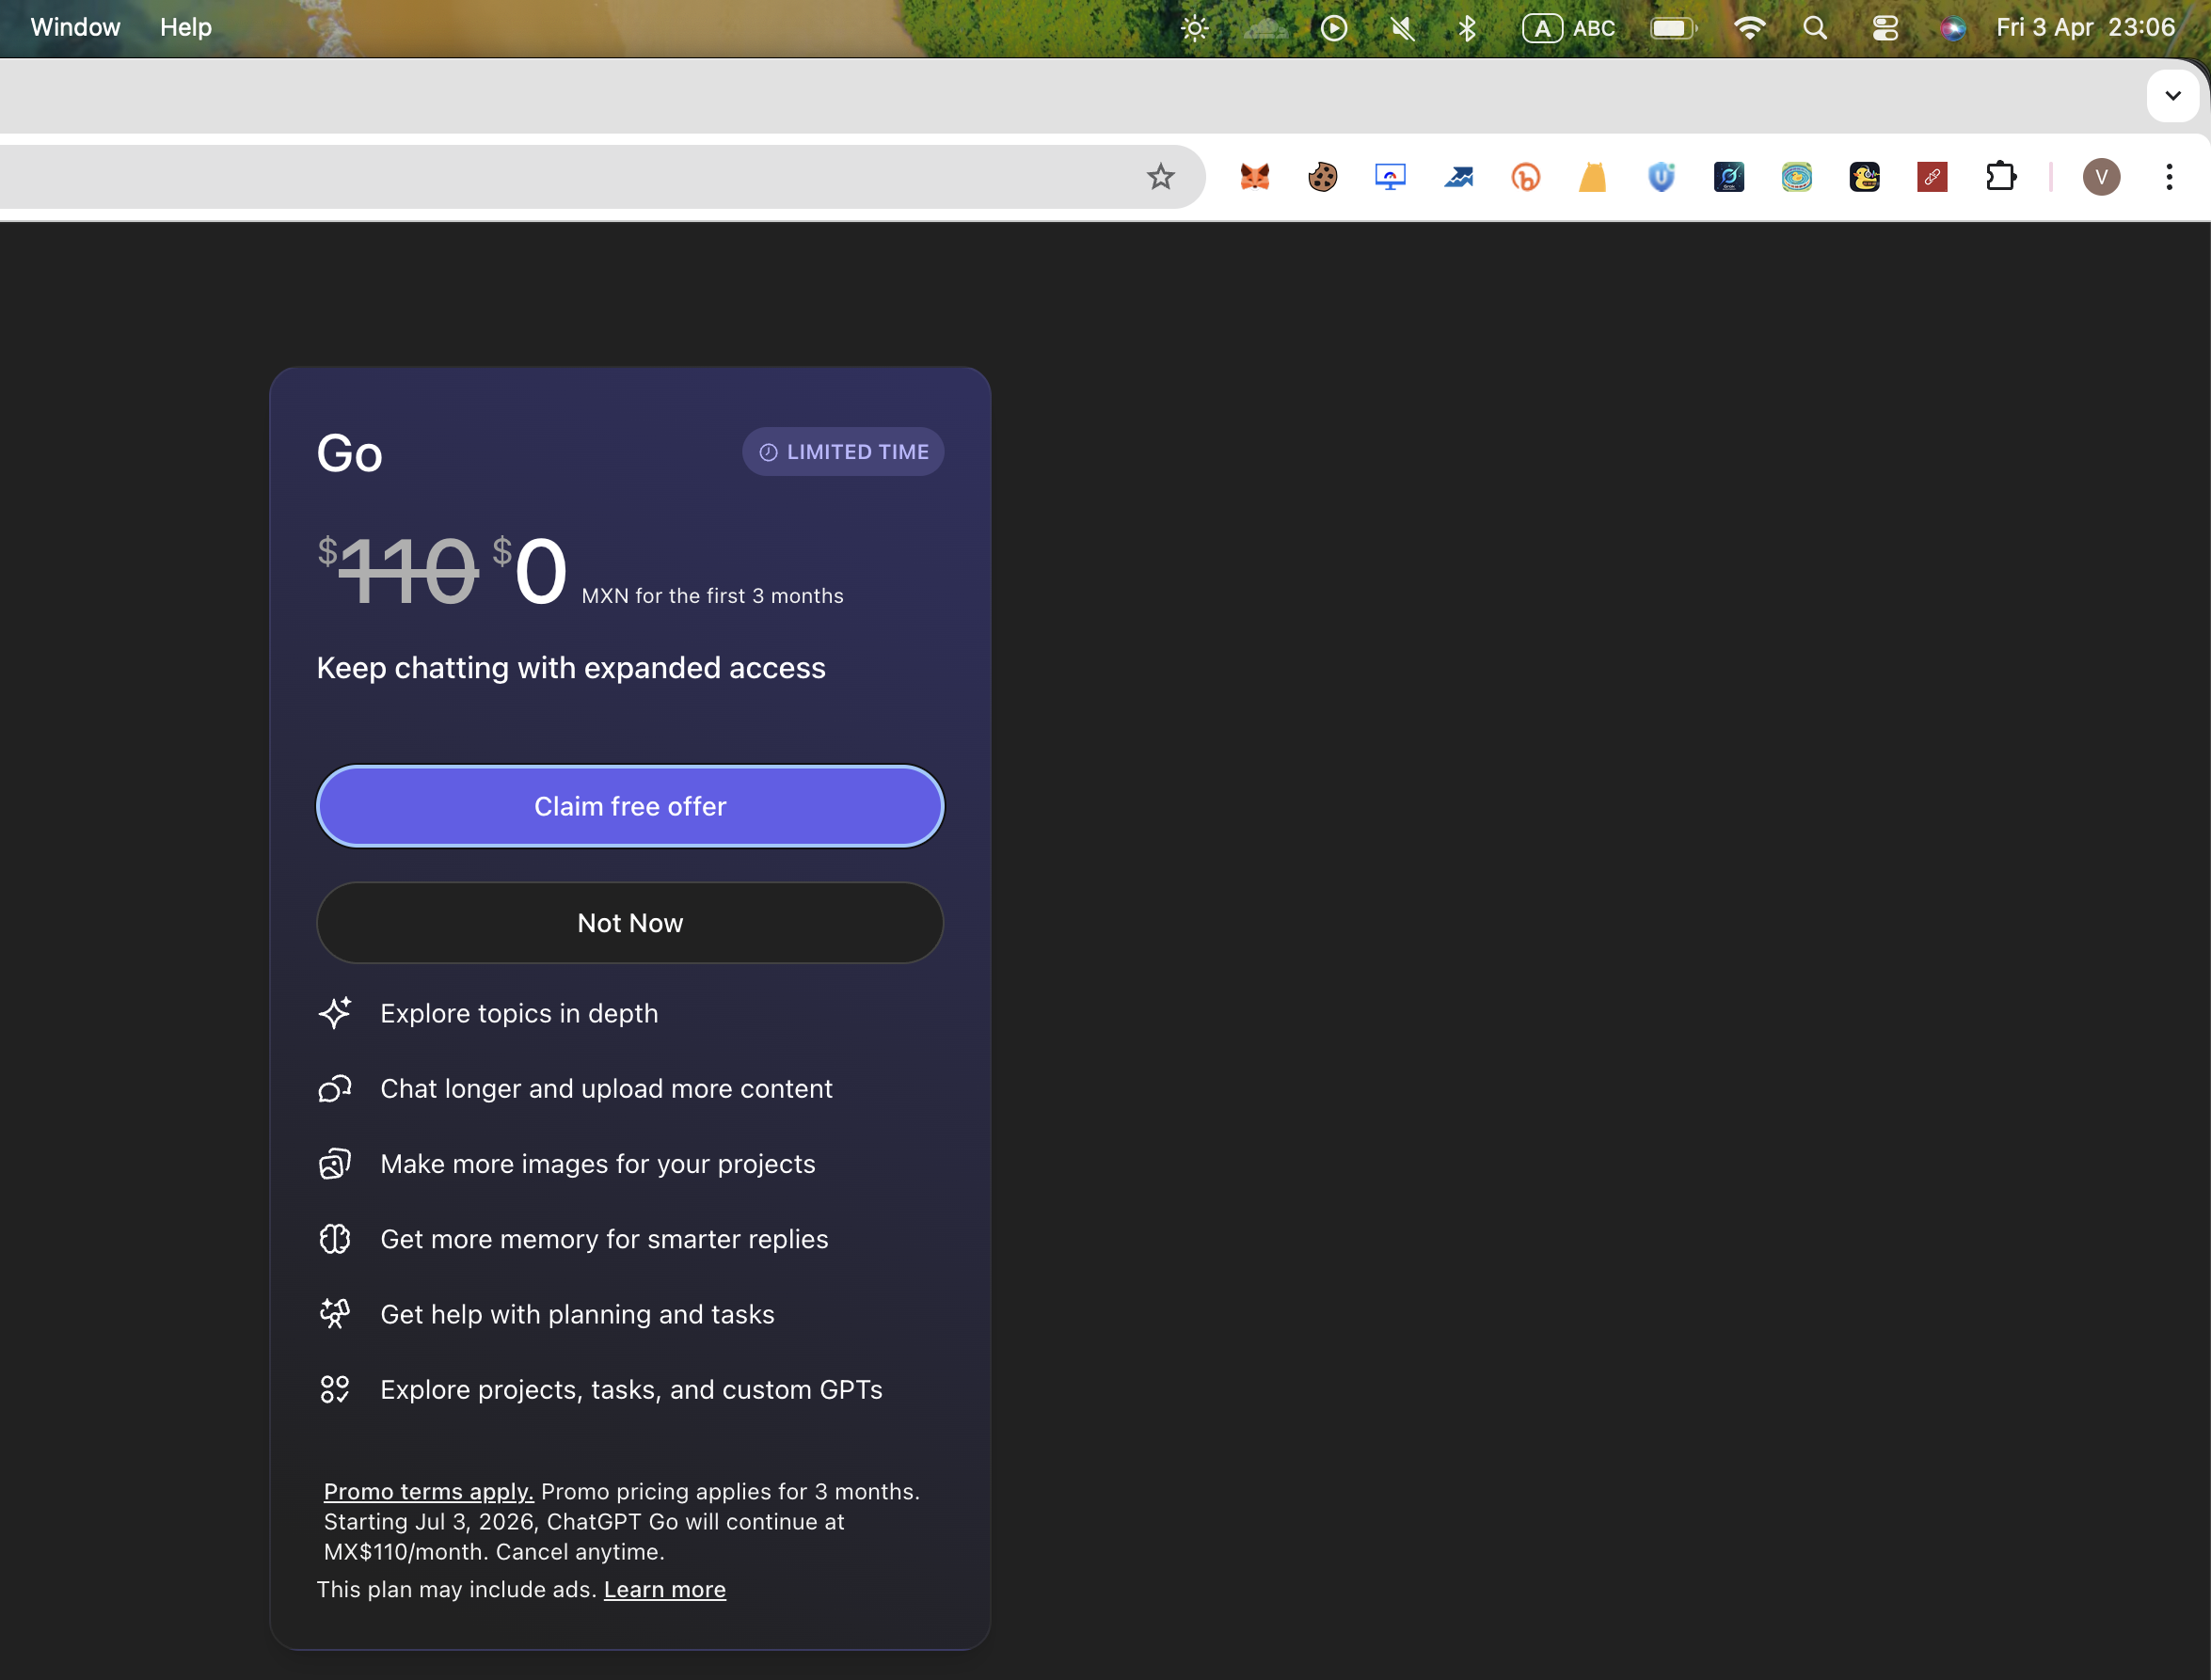Screen dimensions: 2211x1680
Task: Open the Bluetooth menu
Action: [x=1467, y=28]
